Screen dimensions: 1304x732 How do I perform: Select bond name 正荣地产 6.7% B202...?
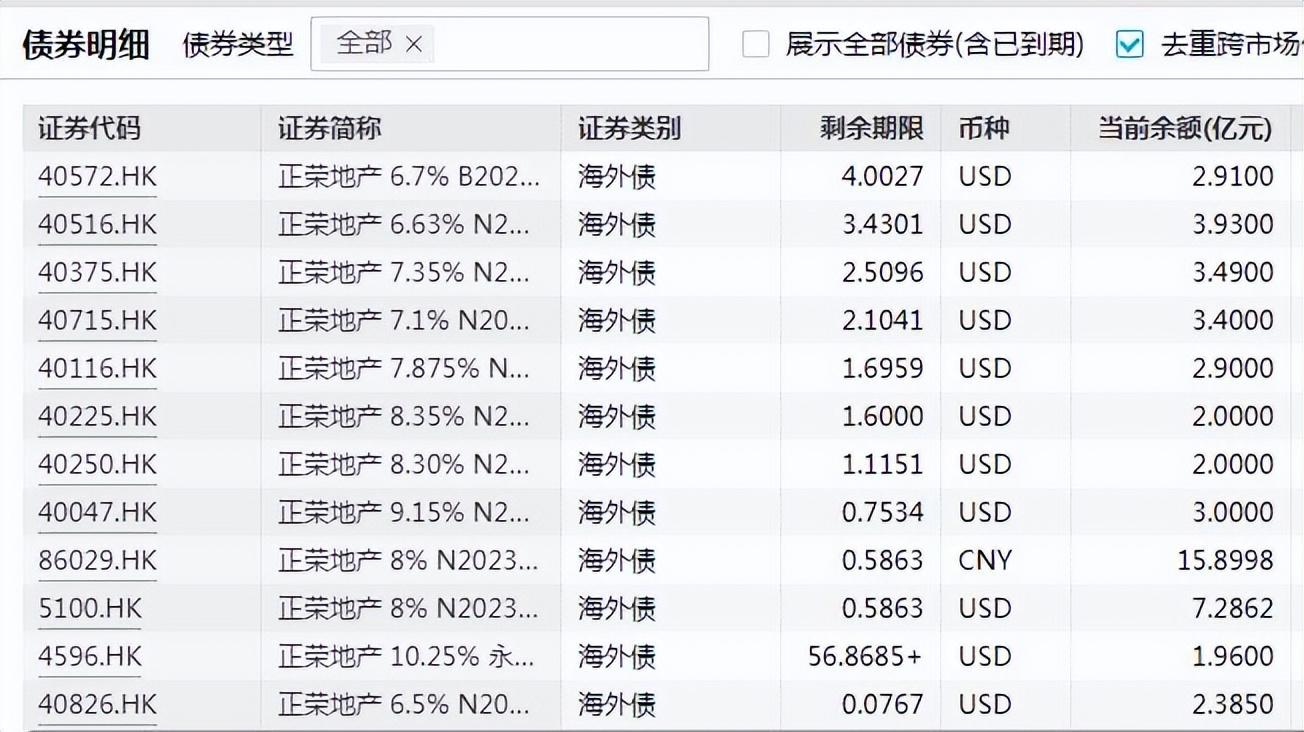[409, 177]
